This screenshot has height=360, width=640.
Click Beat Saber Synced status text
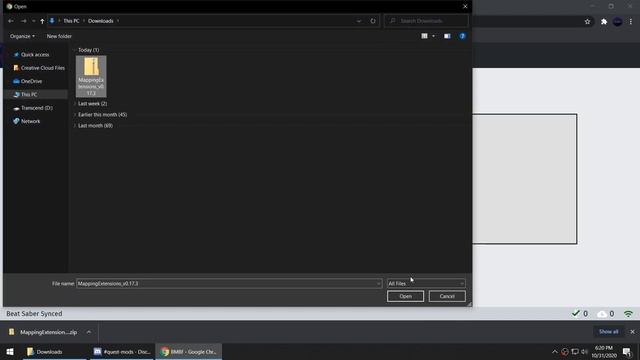point(34,314)
